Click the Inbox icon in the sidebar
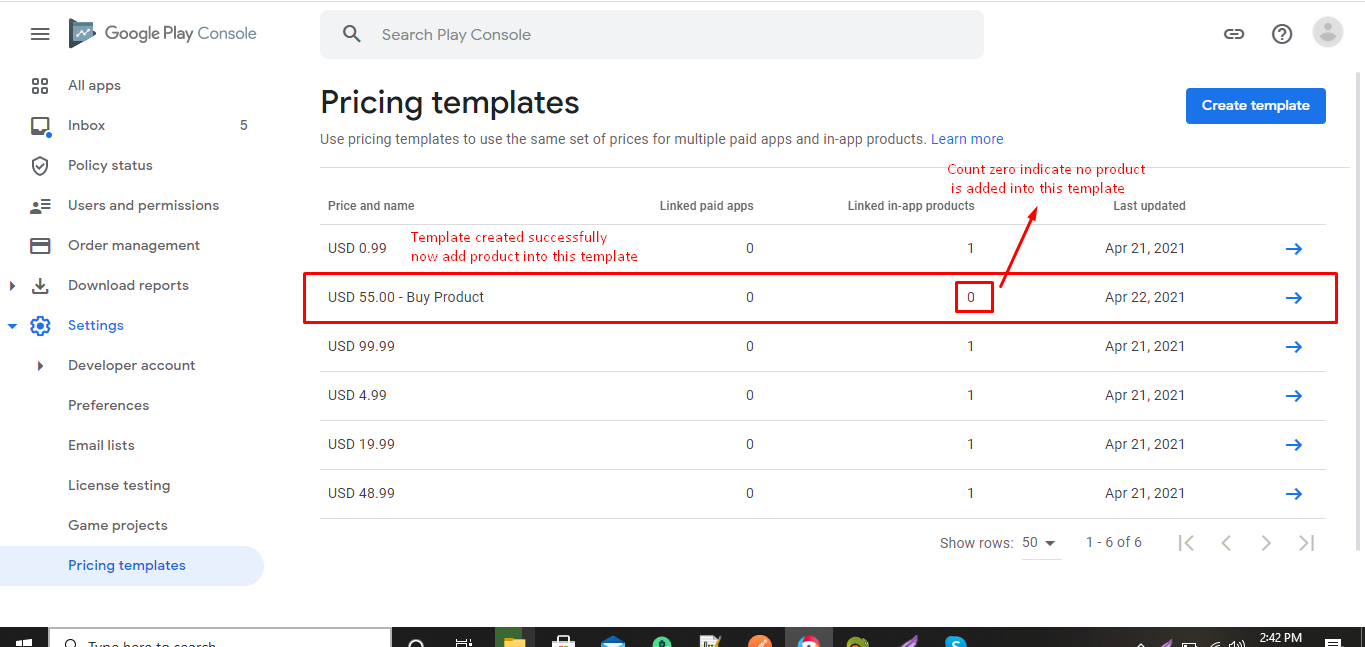 (x=40, y=126)
